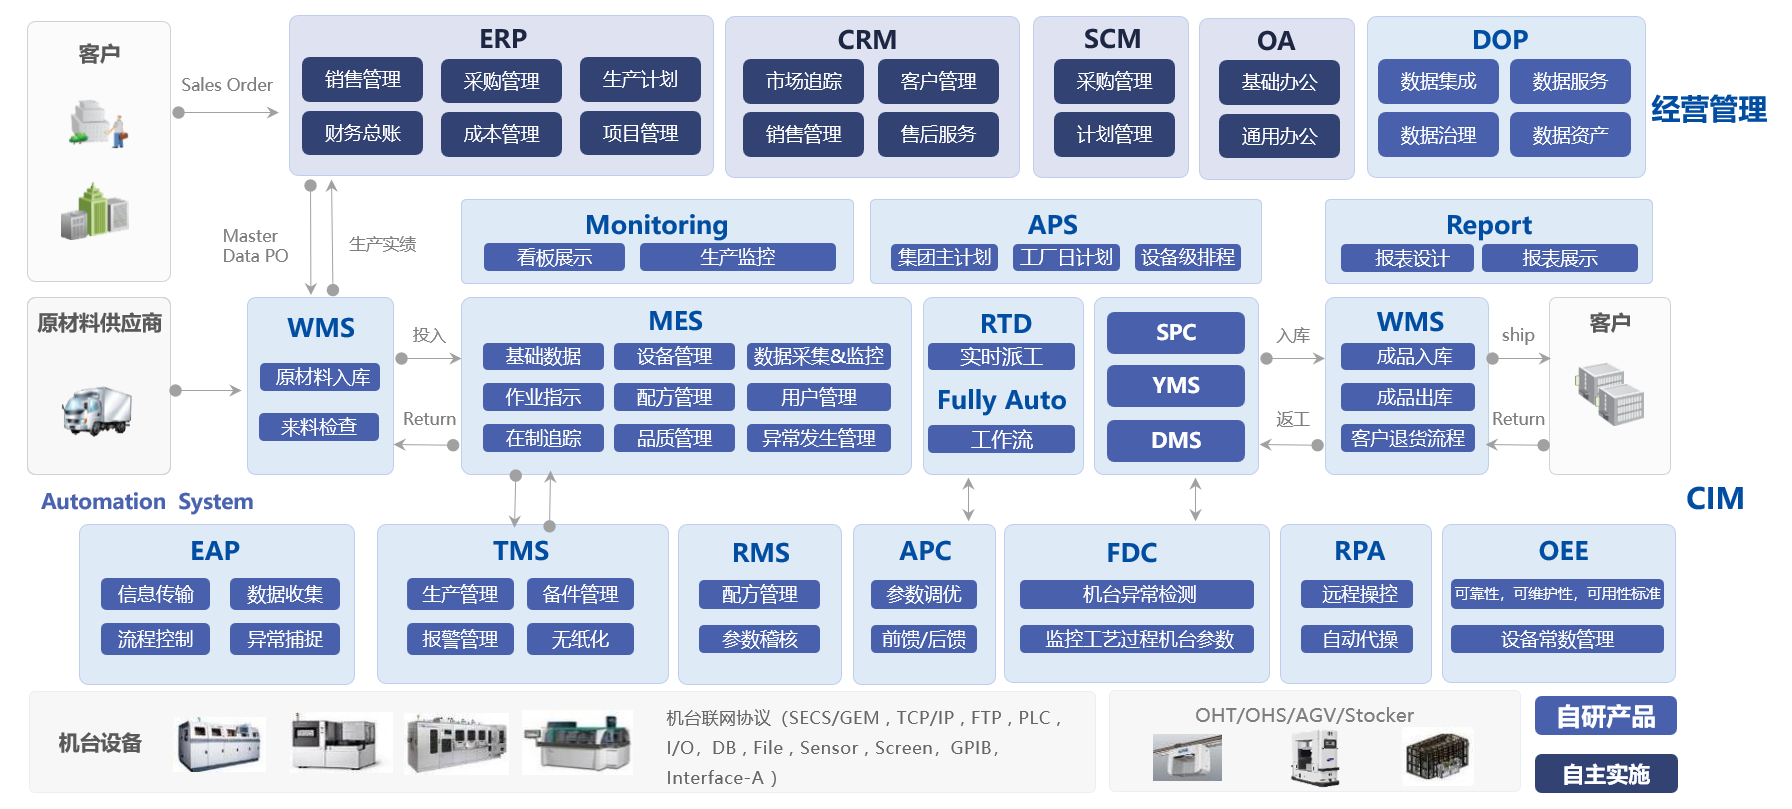Click the delivery truck icon under 原材料供应商
Viewport: 1792px width, 809px height.
click(x=97, y=410)
